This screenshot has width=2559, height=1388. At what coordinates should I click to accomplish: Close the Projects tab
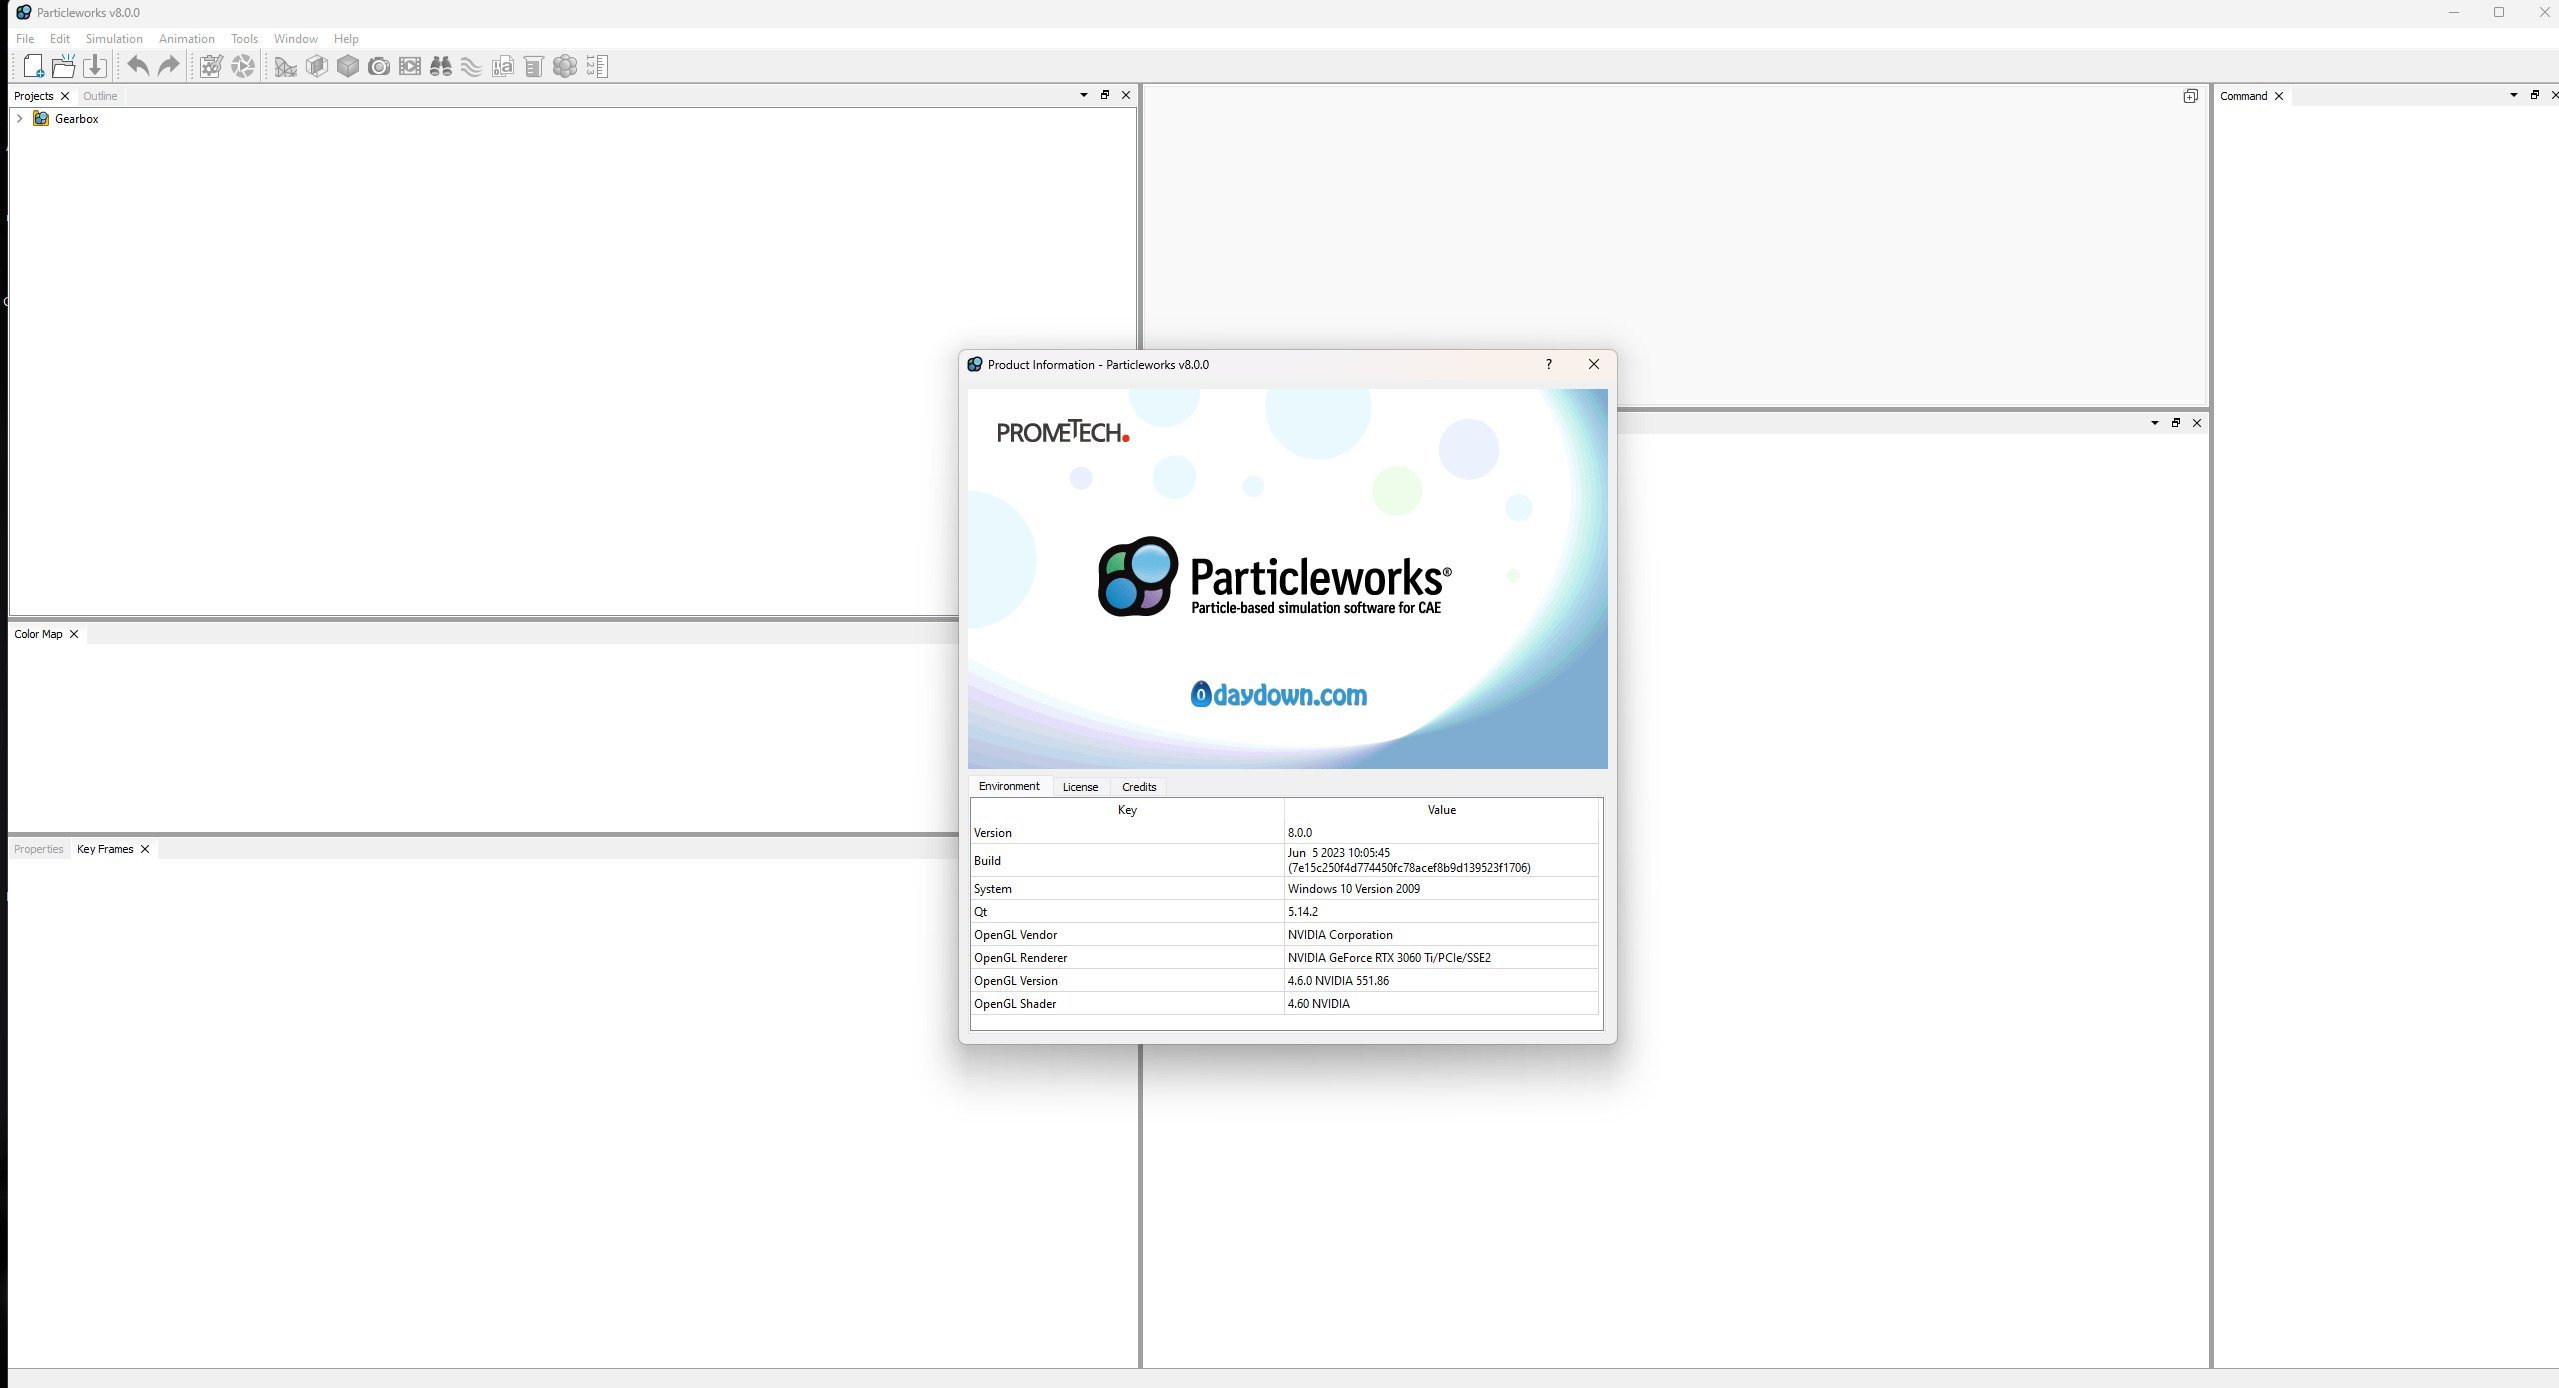click(x=65, y=96)
